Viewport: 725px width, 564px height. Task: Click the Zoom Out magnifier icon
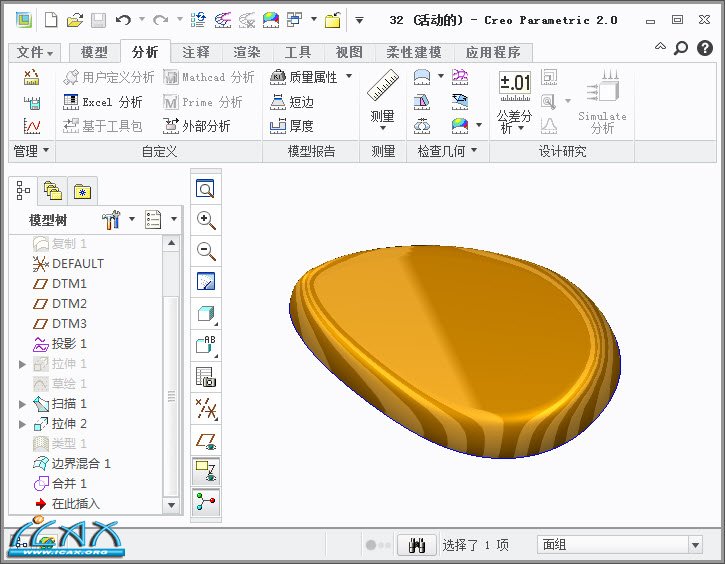tap(206, 251)
